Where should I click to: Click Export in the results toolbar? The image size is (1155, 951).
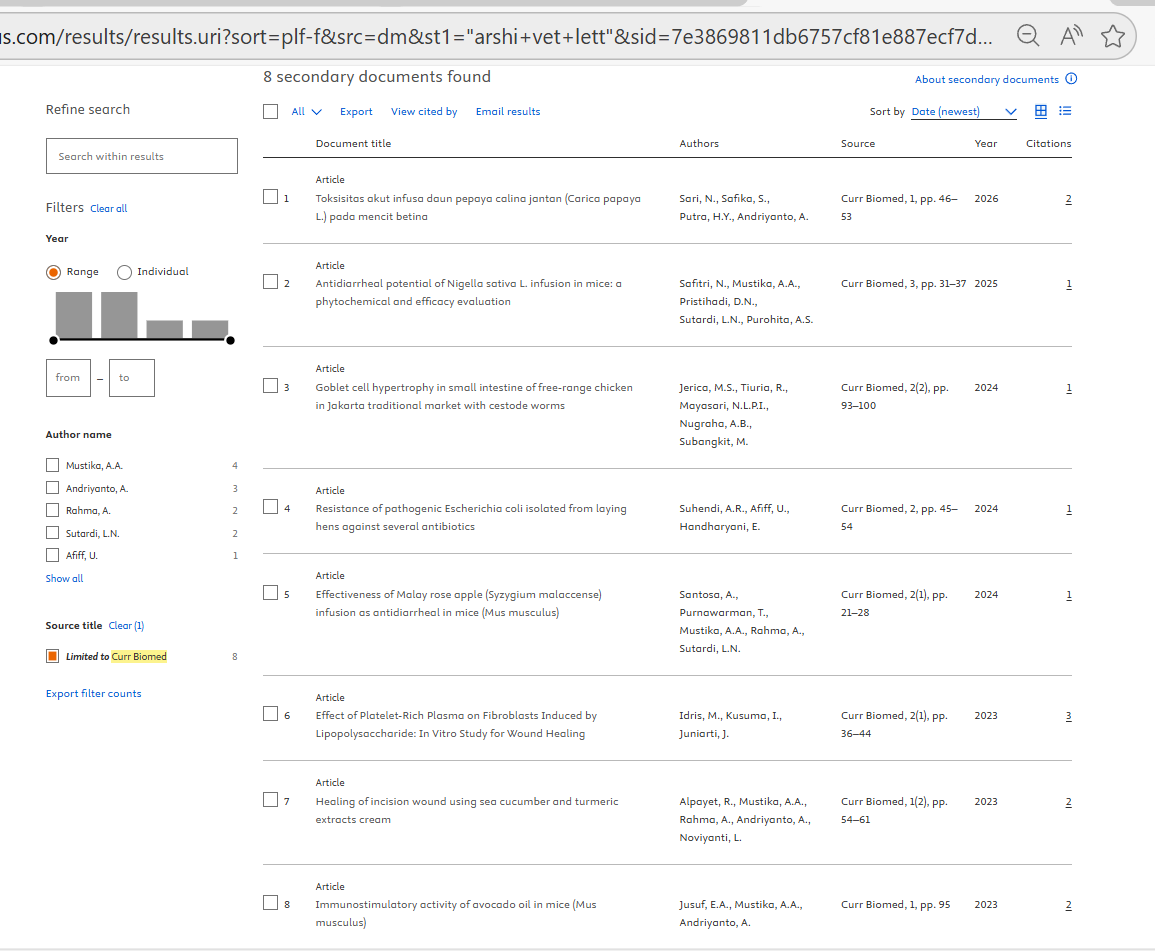click(355, 112)
